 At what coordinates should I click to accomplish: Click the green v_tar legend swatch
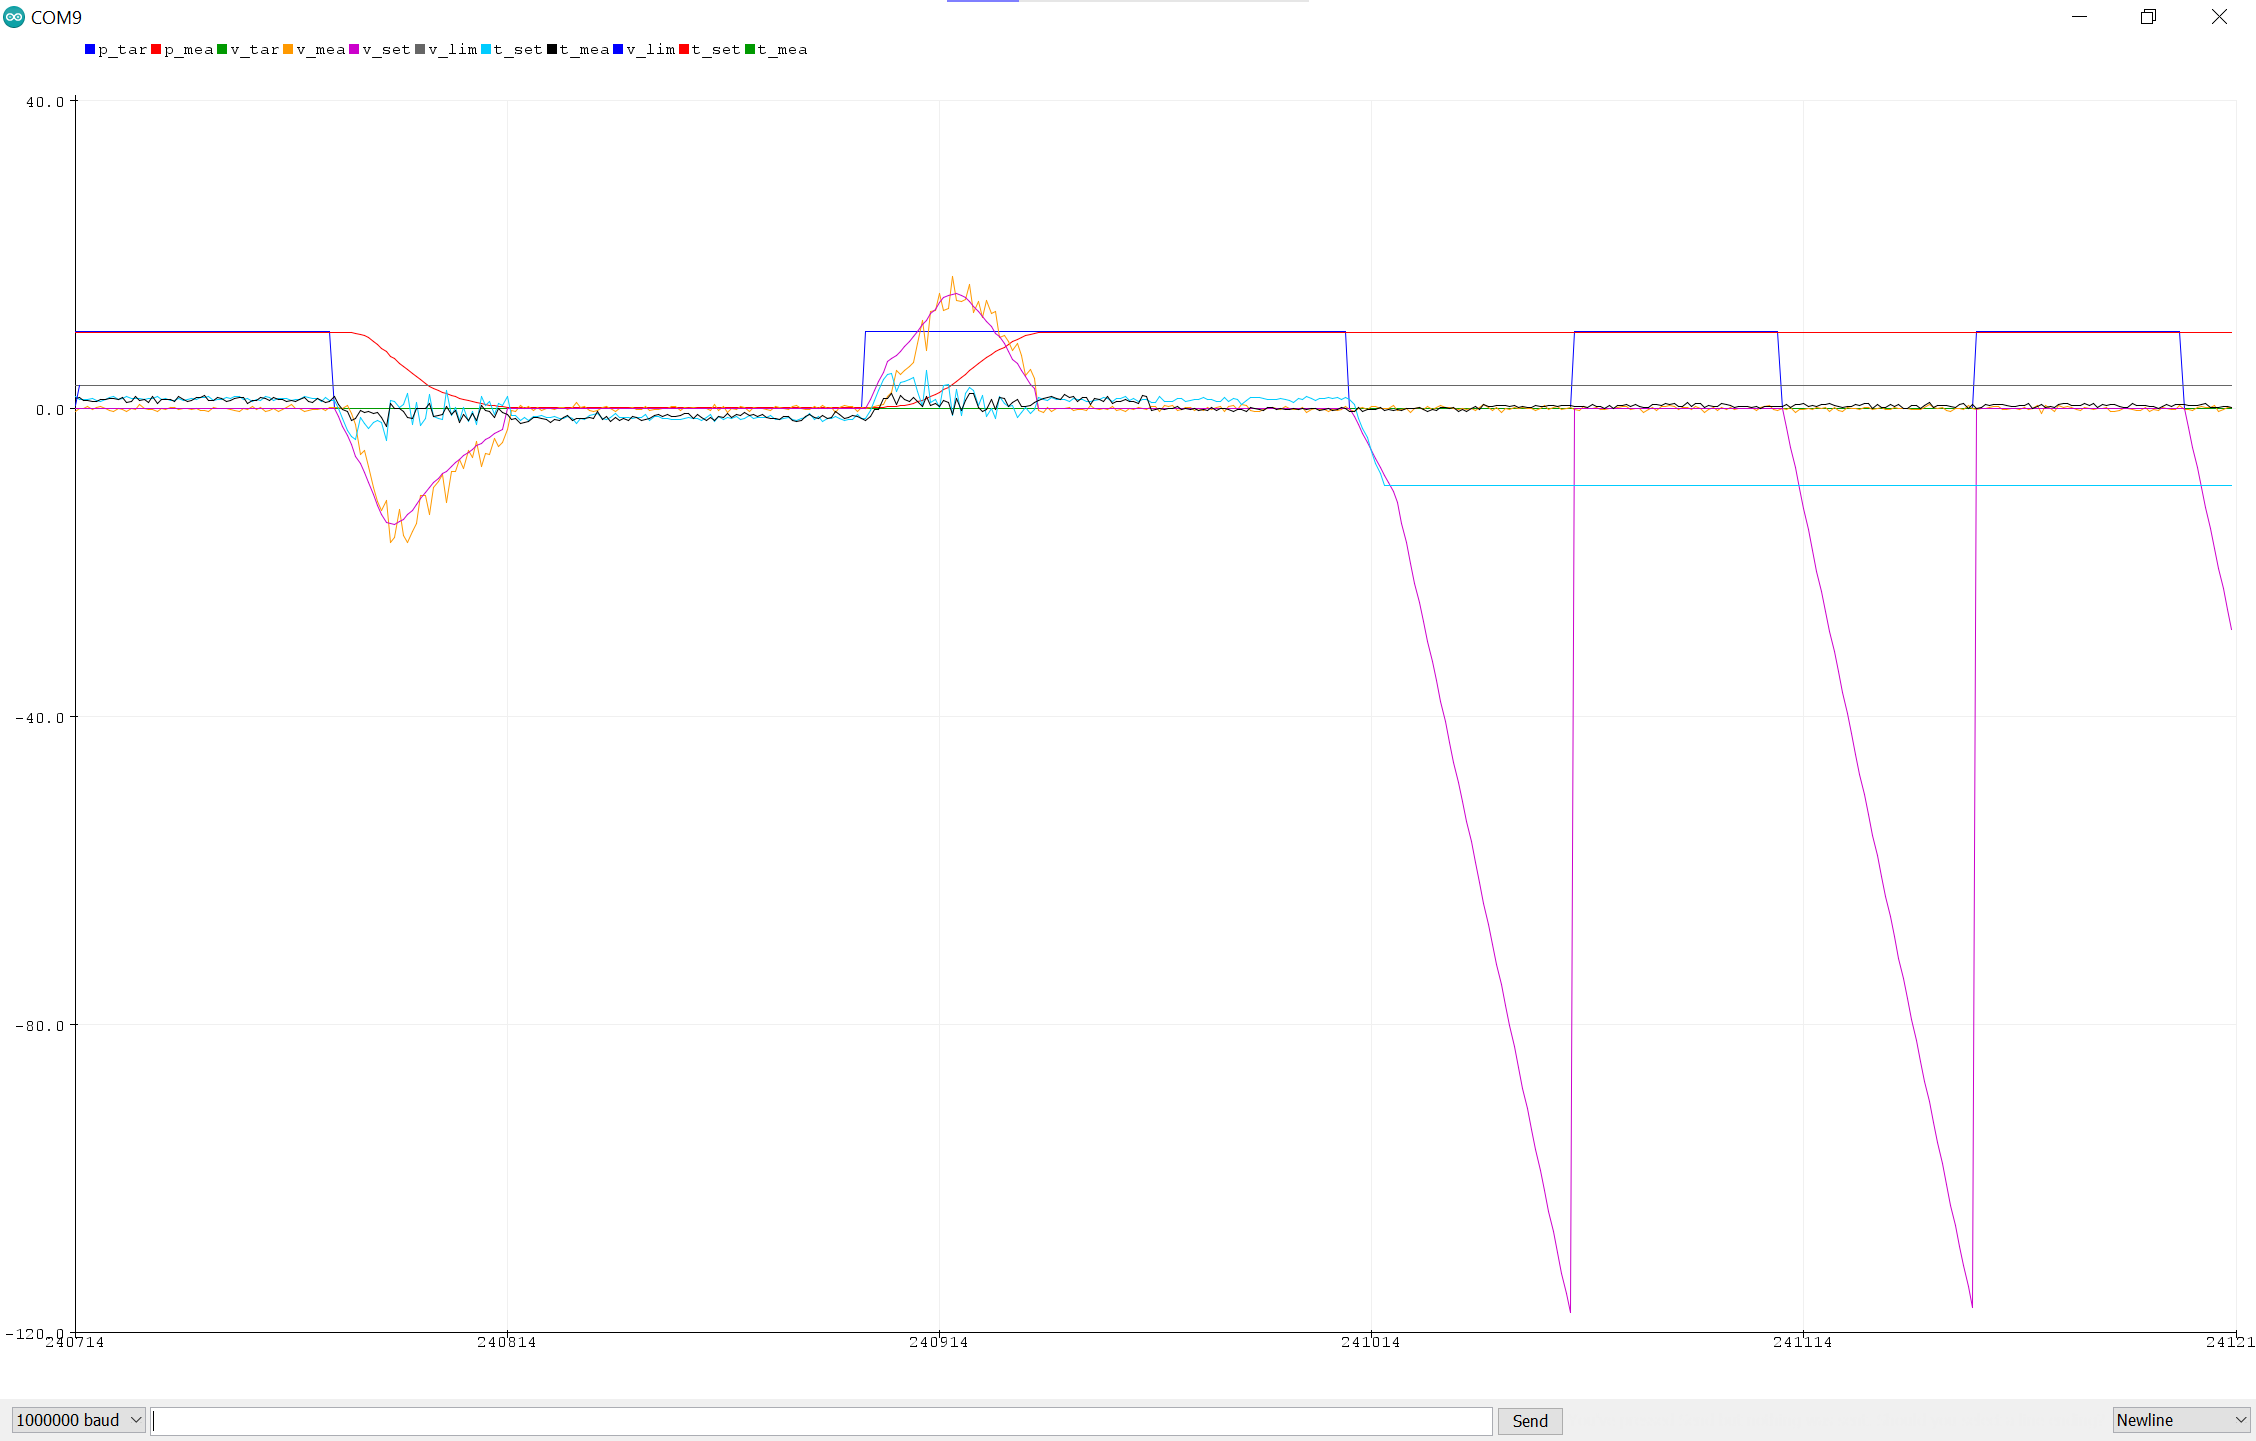[222, 49]
